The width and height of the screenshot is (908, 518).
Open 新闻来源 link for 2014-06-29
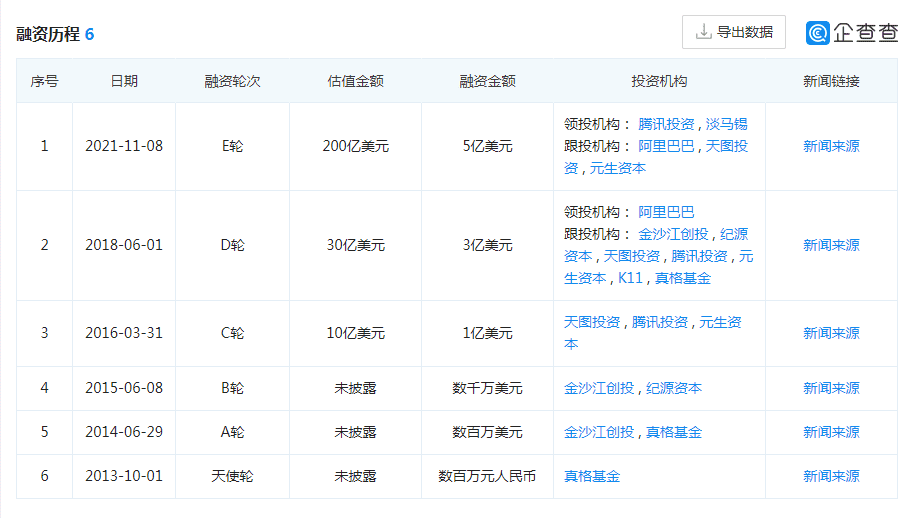click(x=831, y=432)
